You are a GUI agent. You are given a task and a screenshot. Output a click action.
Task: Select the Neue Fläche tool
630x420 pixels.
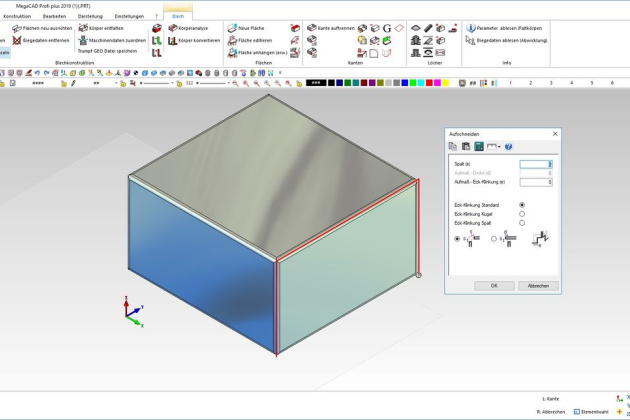click(x=249, y=28)
